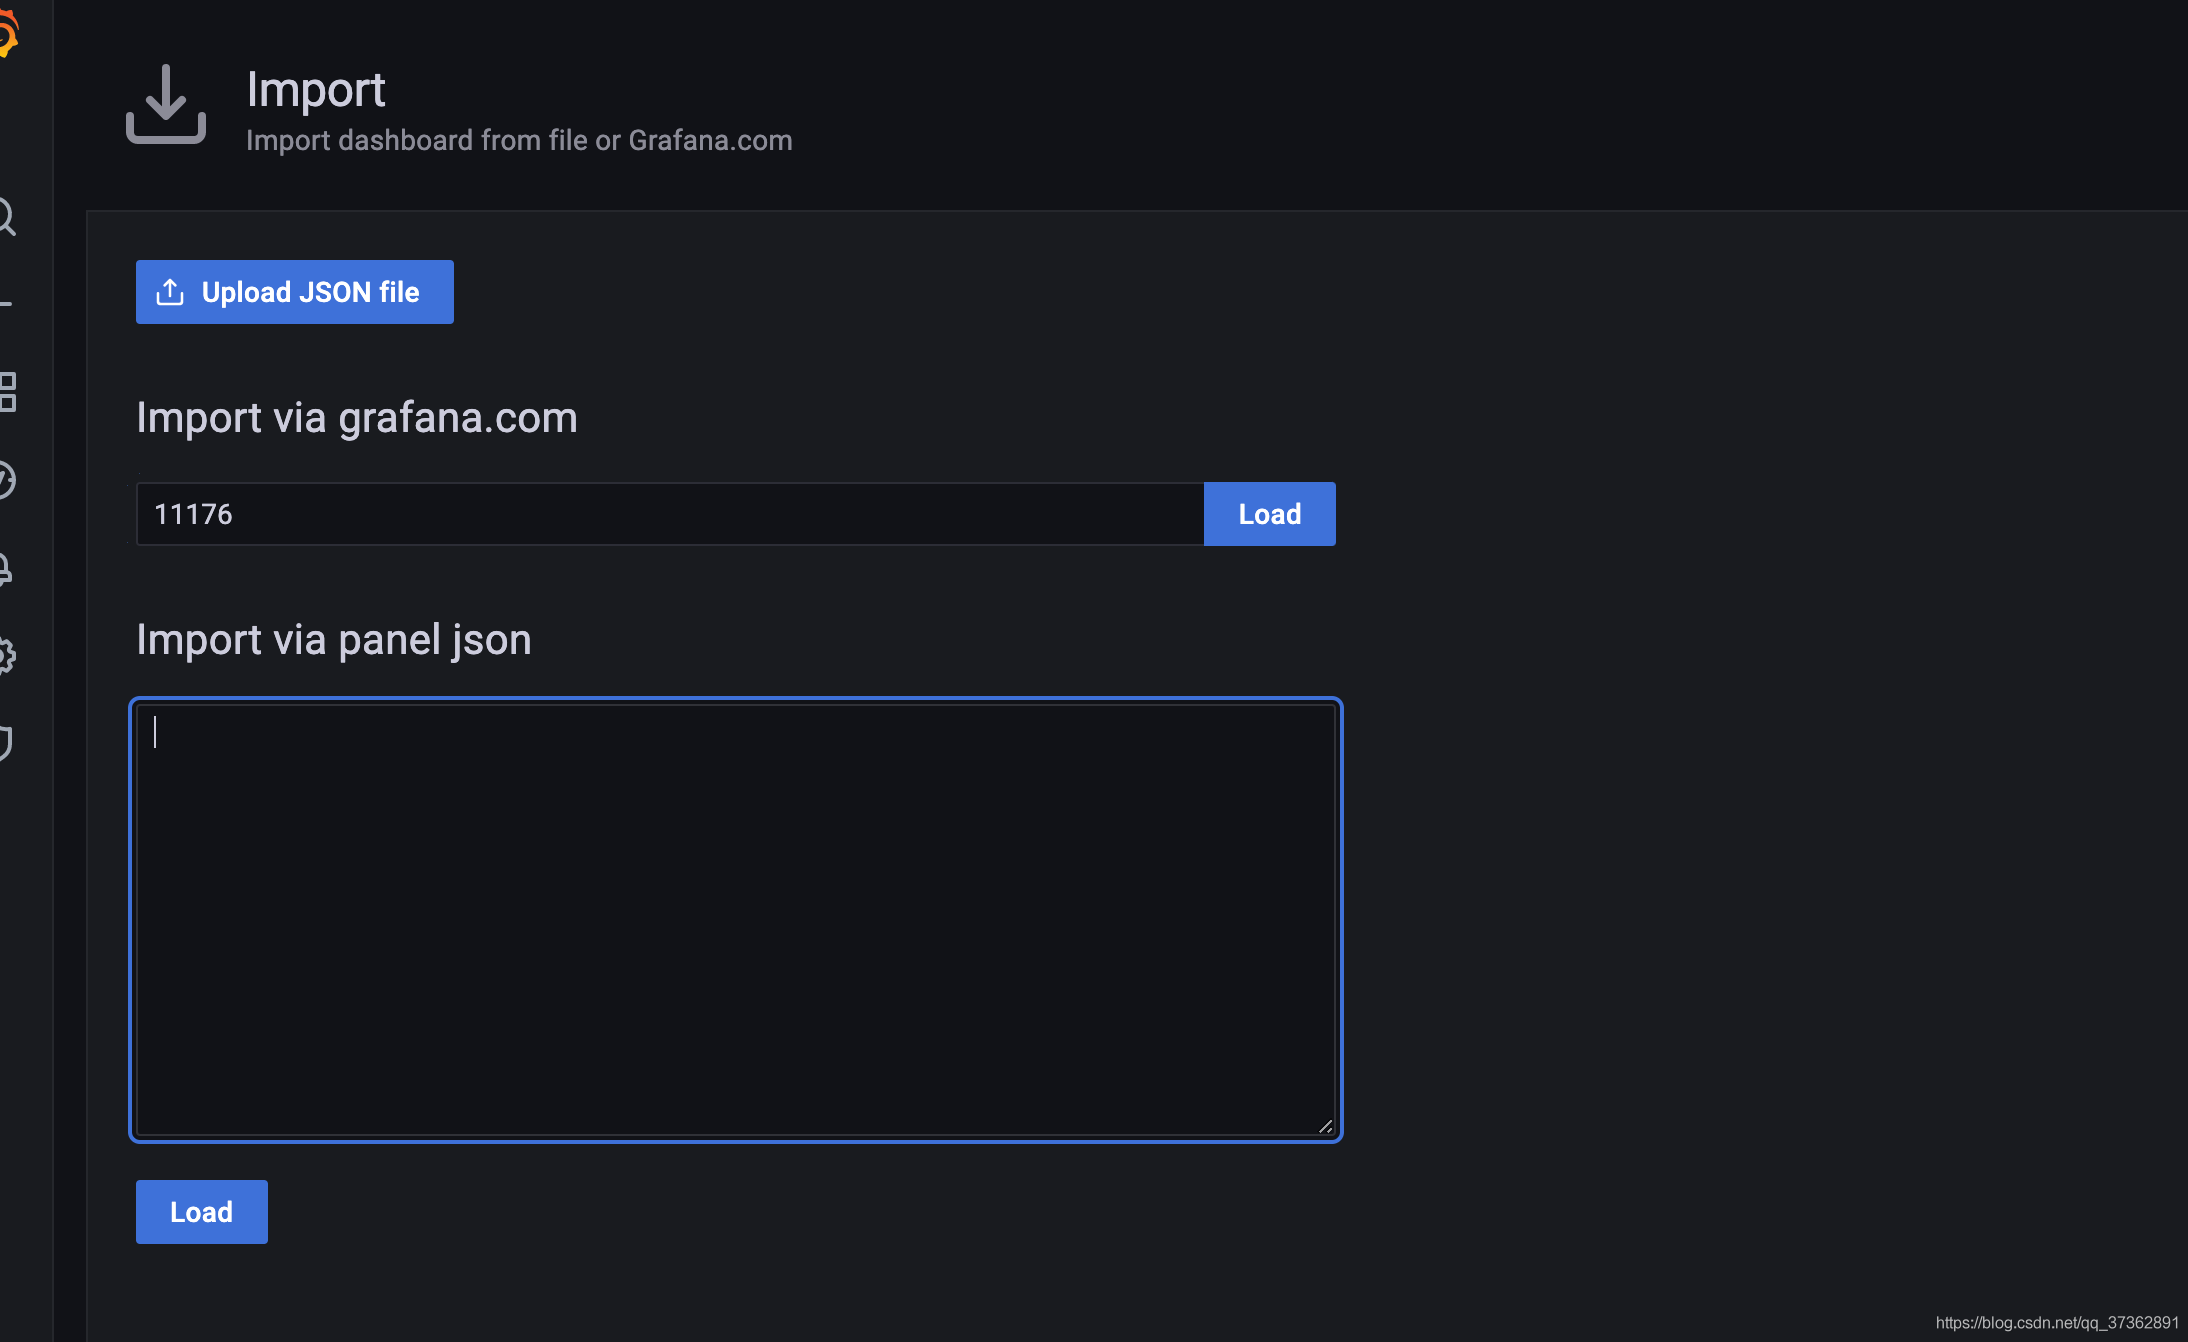Viewport: 2188px width, 1342px height.
Task: Click 'Import via grafana.com' heading
Action: click(x=357, y=418)
